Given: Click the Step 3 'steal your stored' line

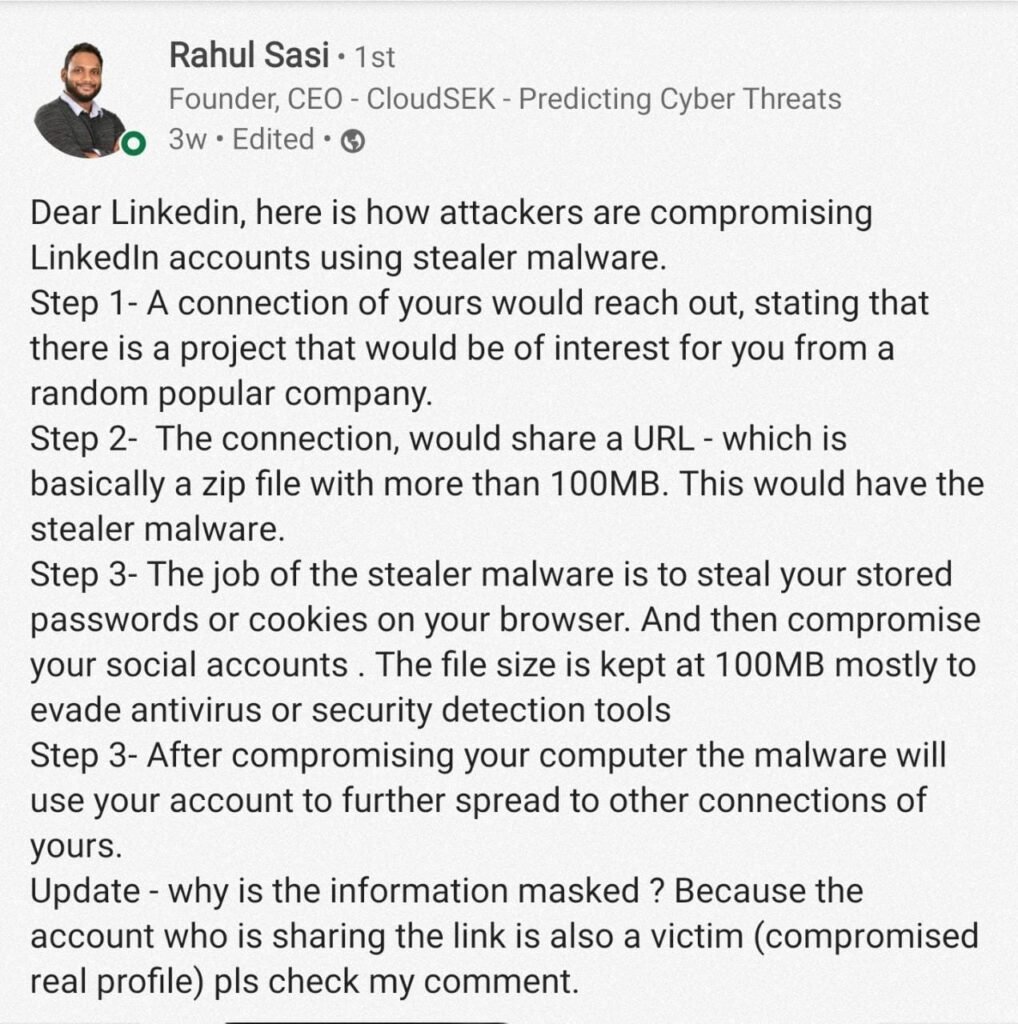Looking at the screenshot, I should 491,575.
